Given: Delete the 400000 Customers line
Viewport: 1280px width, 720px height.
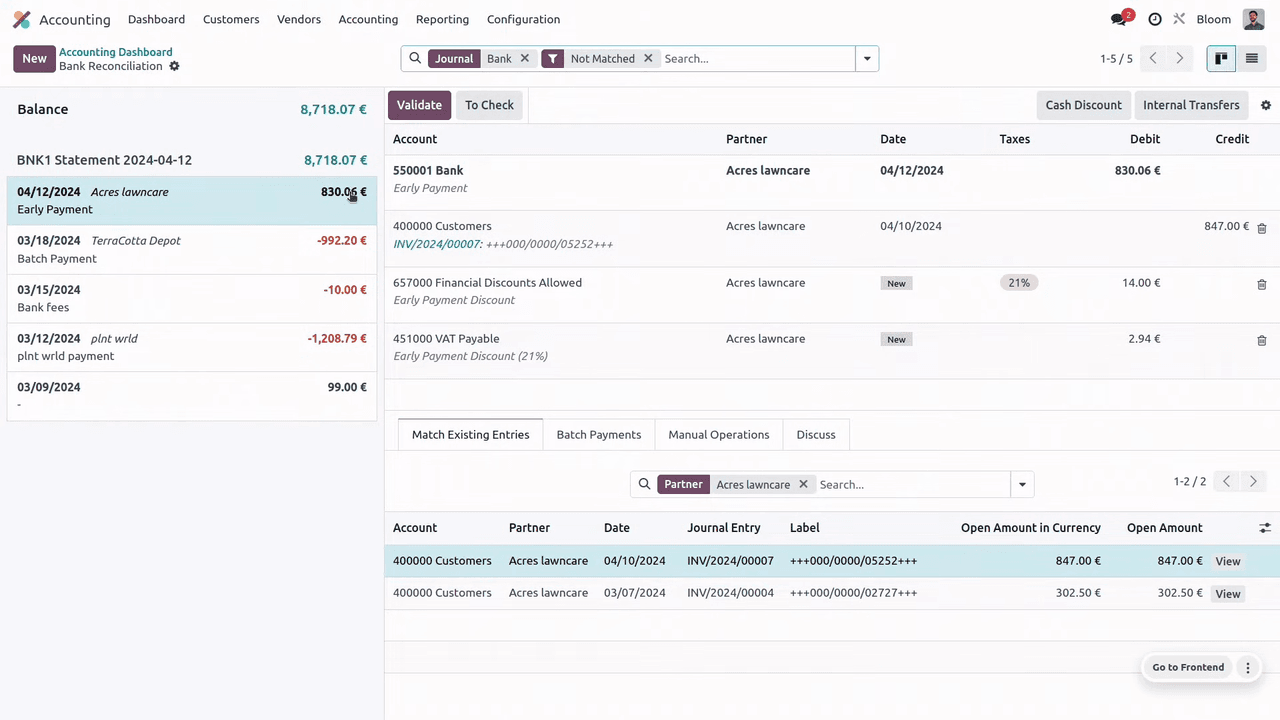Looking at the screenshot, I should tap(1261, 228).
